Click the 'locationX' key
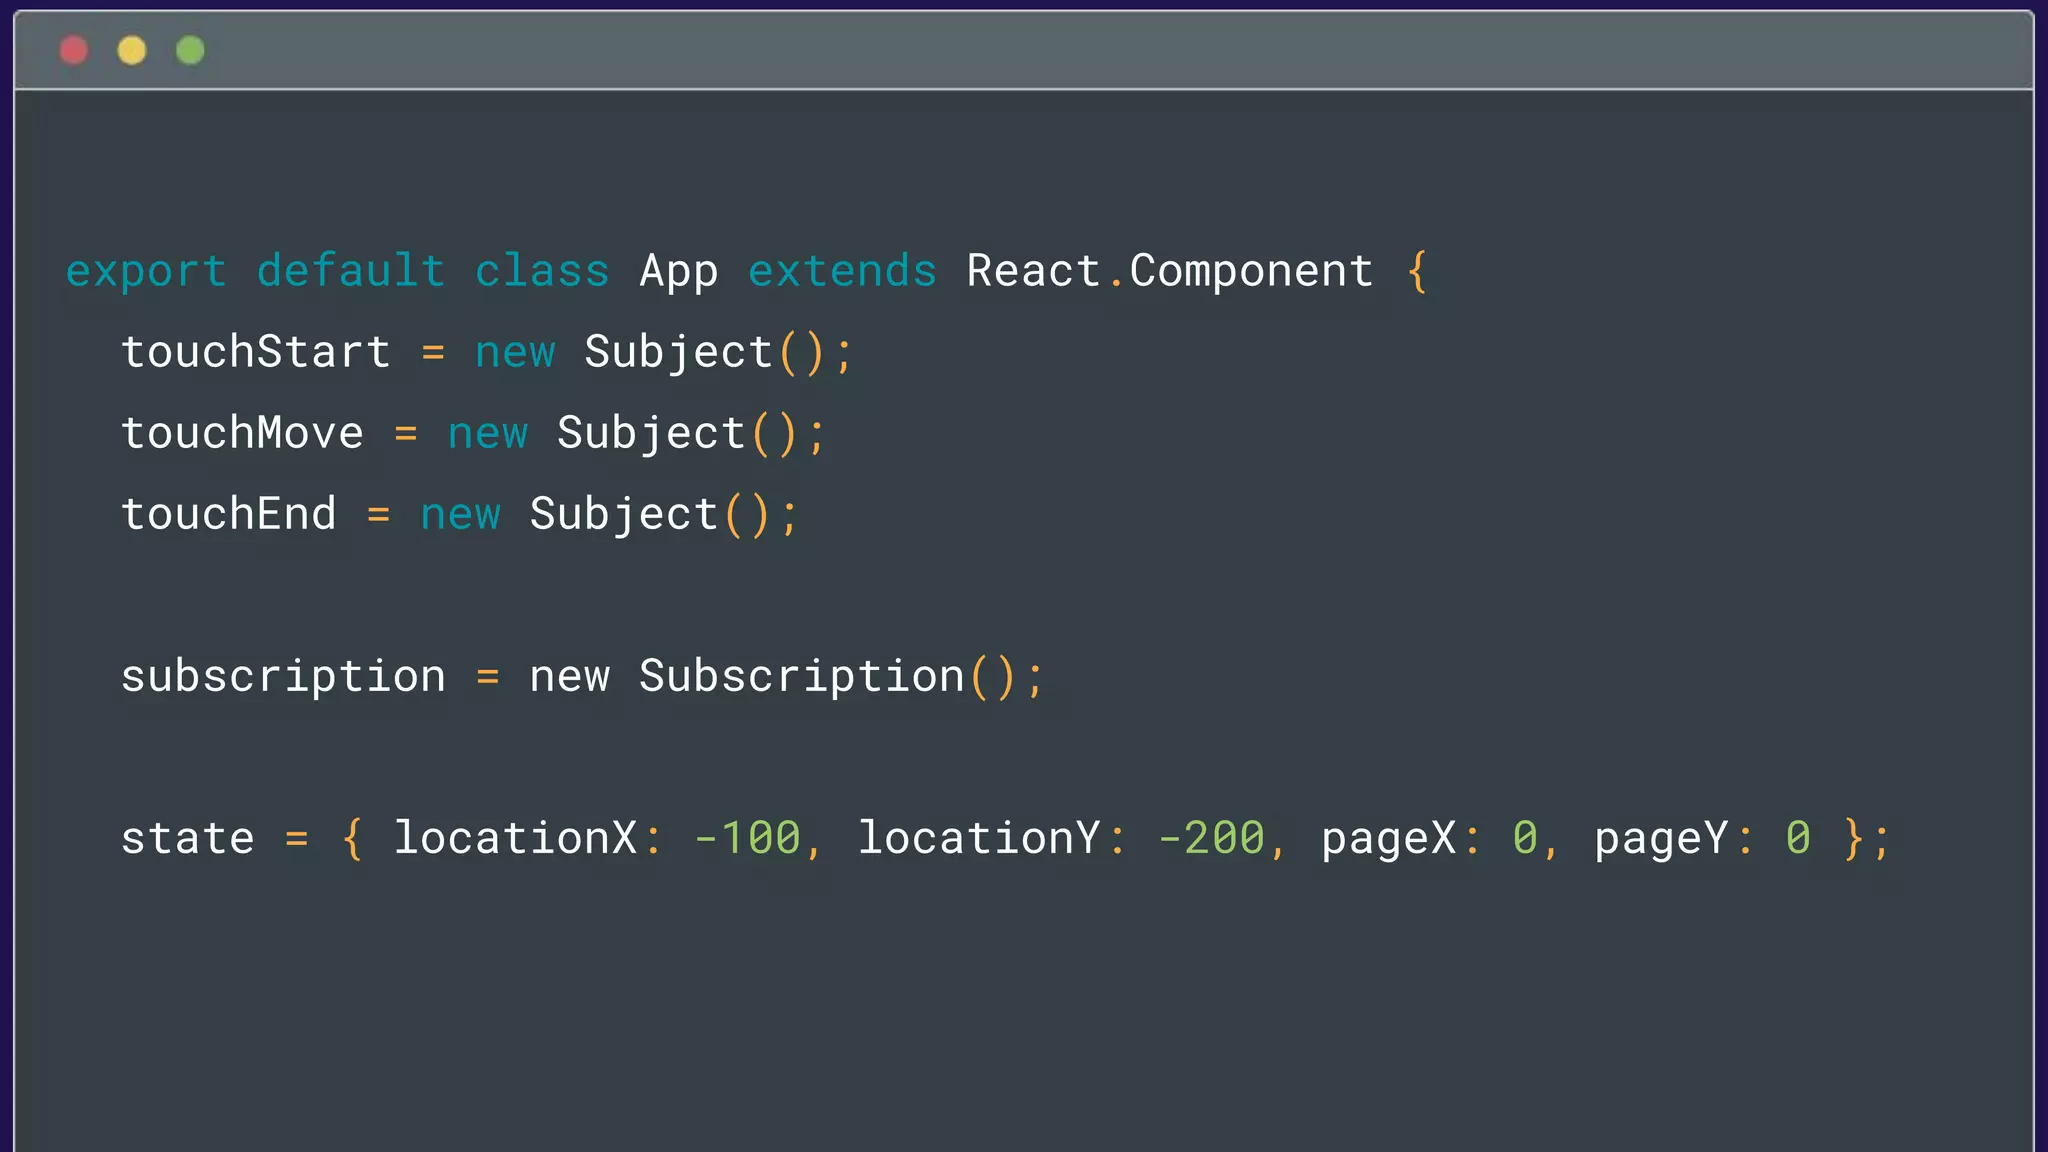The height and width of the screenshot is (1152, 2048). click(516, 838)
